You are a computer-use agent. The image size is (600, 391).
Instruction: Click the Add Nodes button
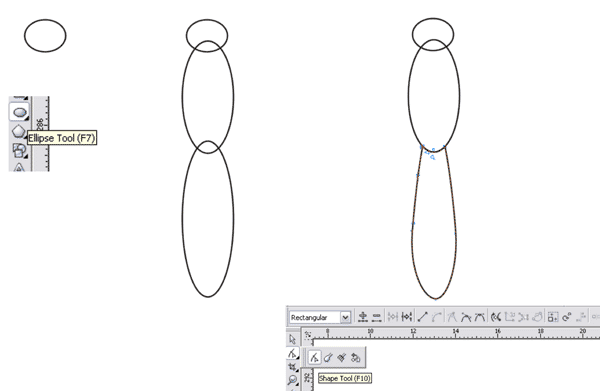[363, 317]
